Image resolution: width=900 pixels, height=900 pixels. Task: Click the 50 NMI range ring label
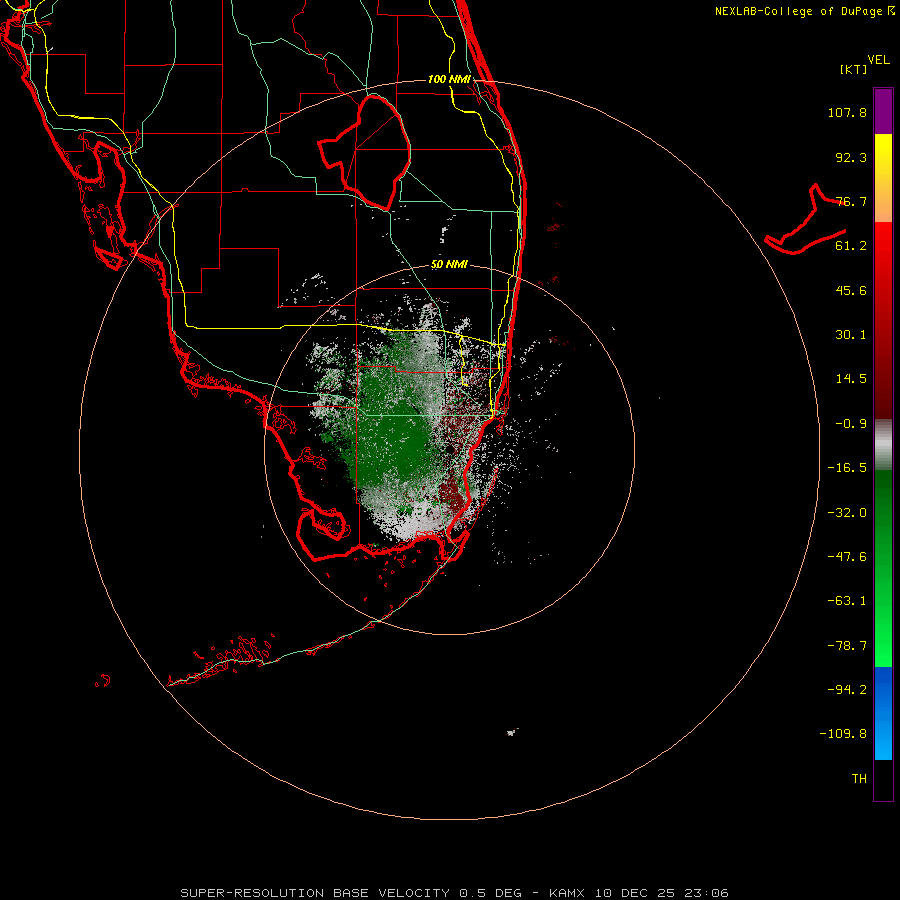coord(449,265)
